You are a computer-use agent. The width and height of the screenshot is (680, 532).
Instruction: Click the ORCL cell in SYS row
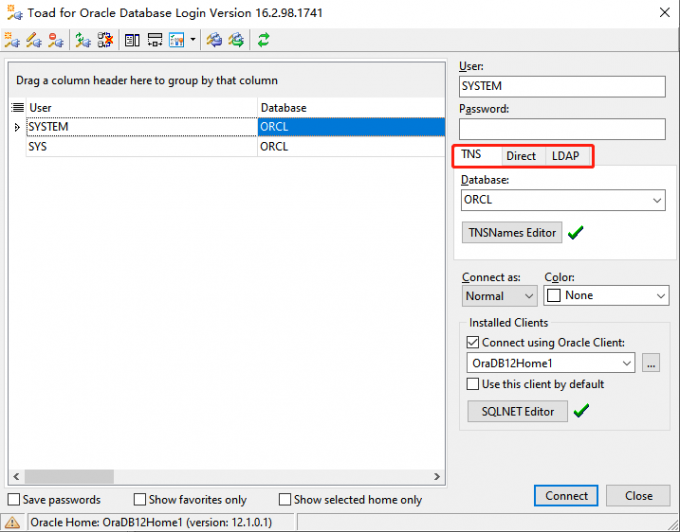(x=351, y=147)
